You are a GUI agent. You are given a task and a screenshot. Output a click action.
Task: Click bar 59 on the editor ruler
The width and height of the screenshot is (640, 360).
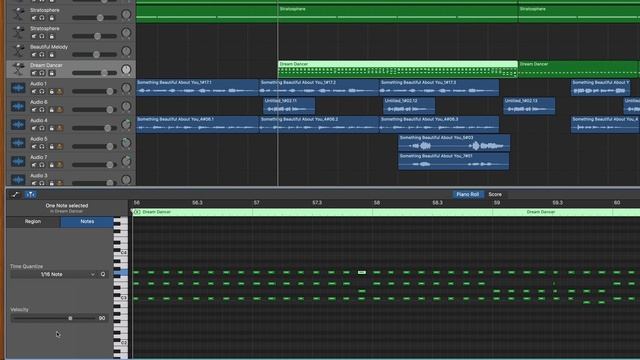[497, 202]
